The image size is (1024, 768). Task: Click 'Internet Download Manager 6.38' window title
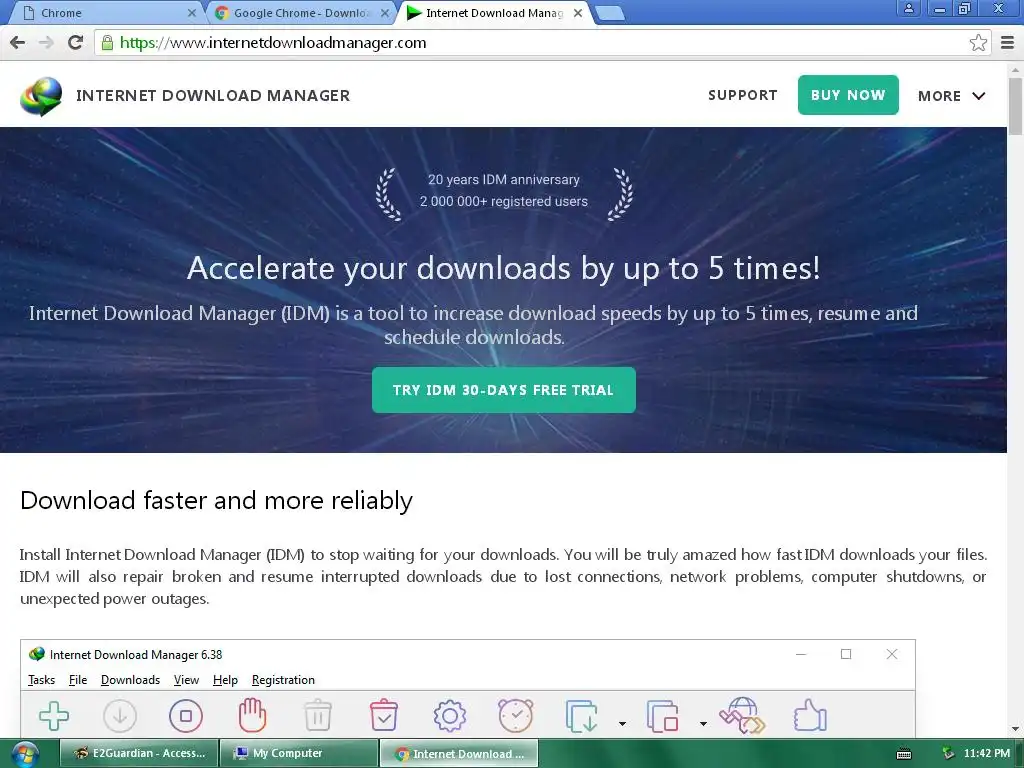coord(136,654)
